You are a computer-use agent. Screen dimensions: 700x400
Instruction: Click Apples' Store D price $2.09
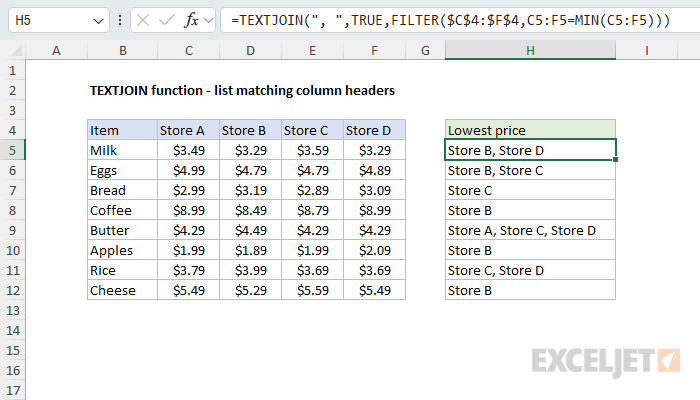tap(375, 250)
